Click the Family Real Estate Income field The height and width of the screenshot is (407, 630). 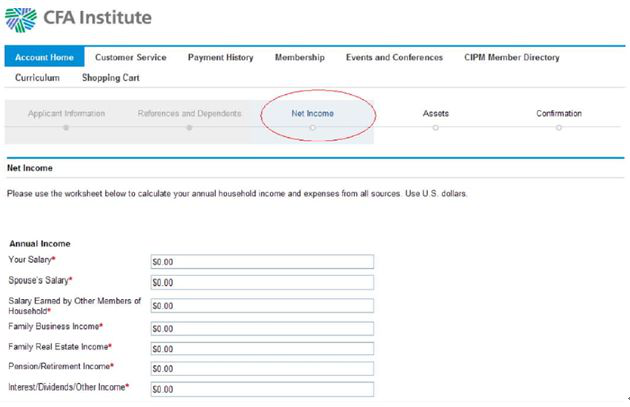[x=261, y=348]
